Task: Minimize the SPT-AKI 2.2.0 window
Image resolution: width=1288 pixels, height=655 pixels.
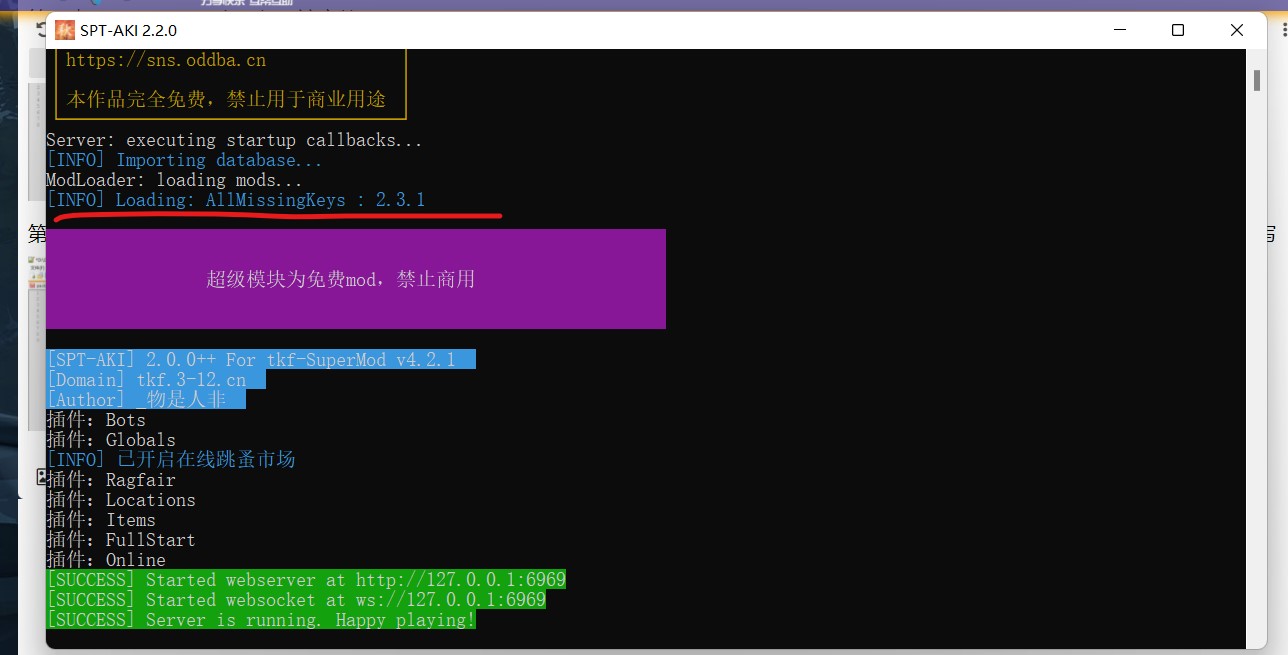Action: 1121,30
